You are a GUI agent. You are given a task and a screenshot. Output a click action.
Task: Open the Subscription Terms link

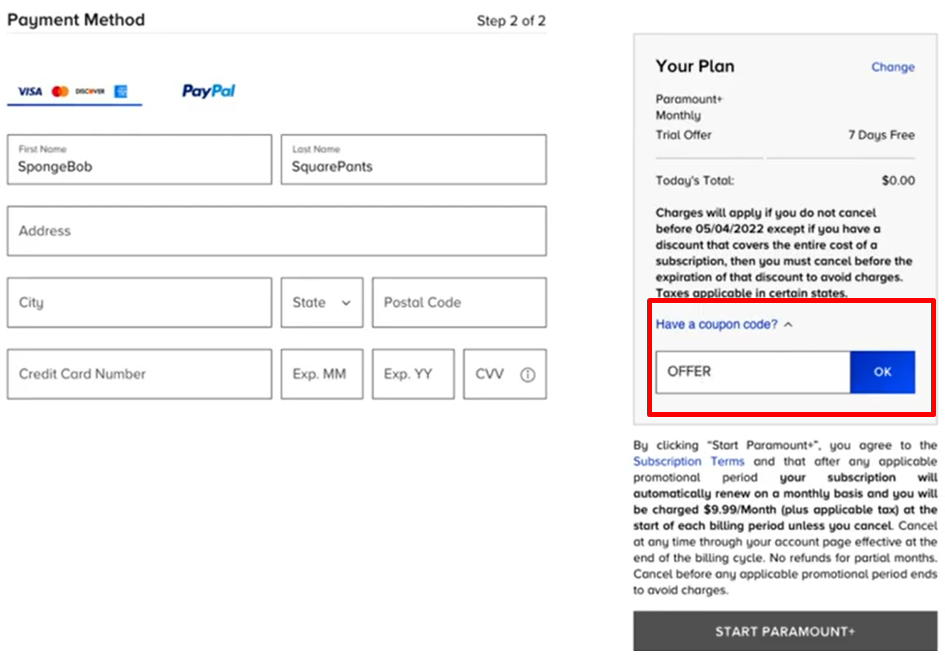[688, 462]
